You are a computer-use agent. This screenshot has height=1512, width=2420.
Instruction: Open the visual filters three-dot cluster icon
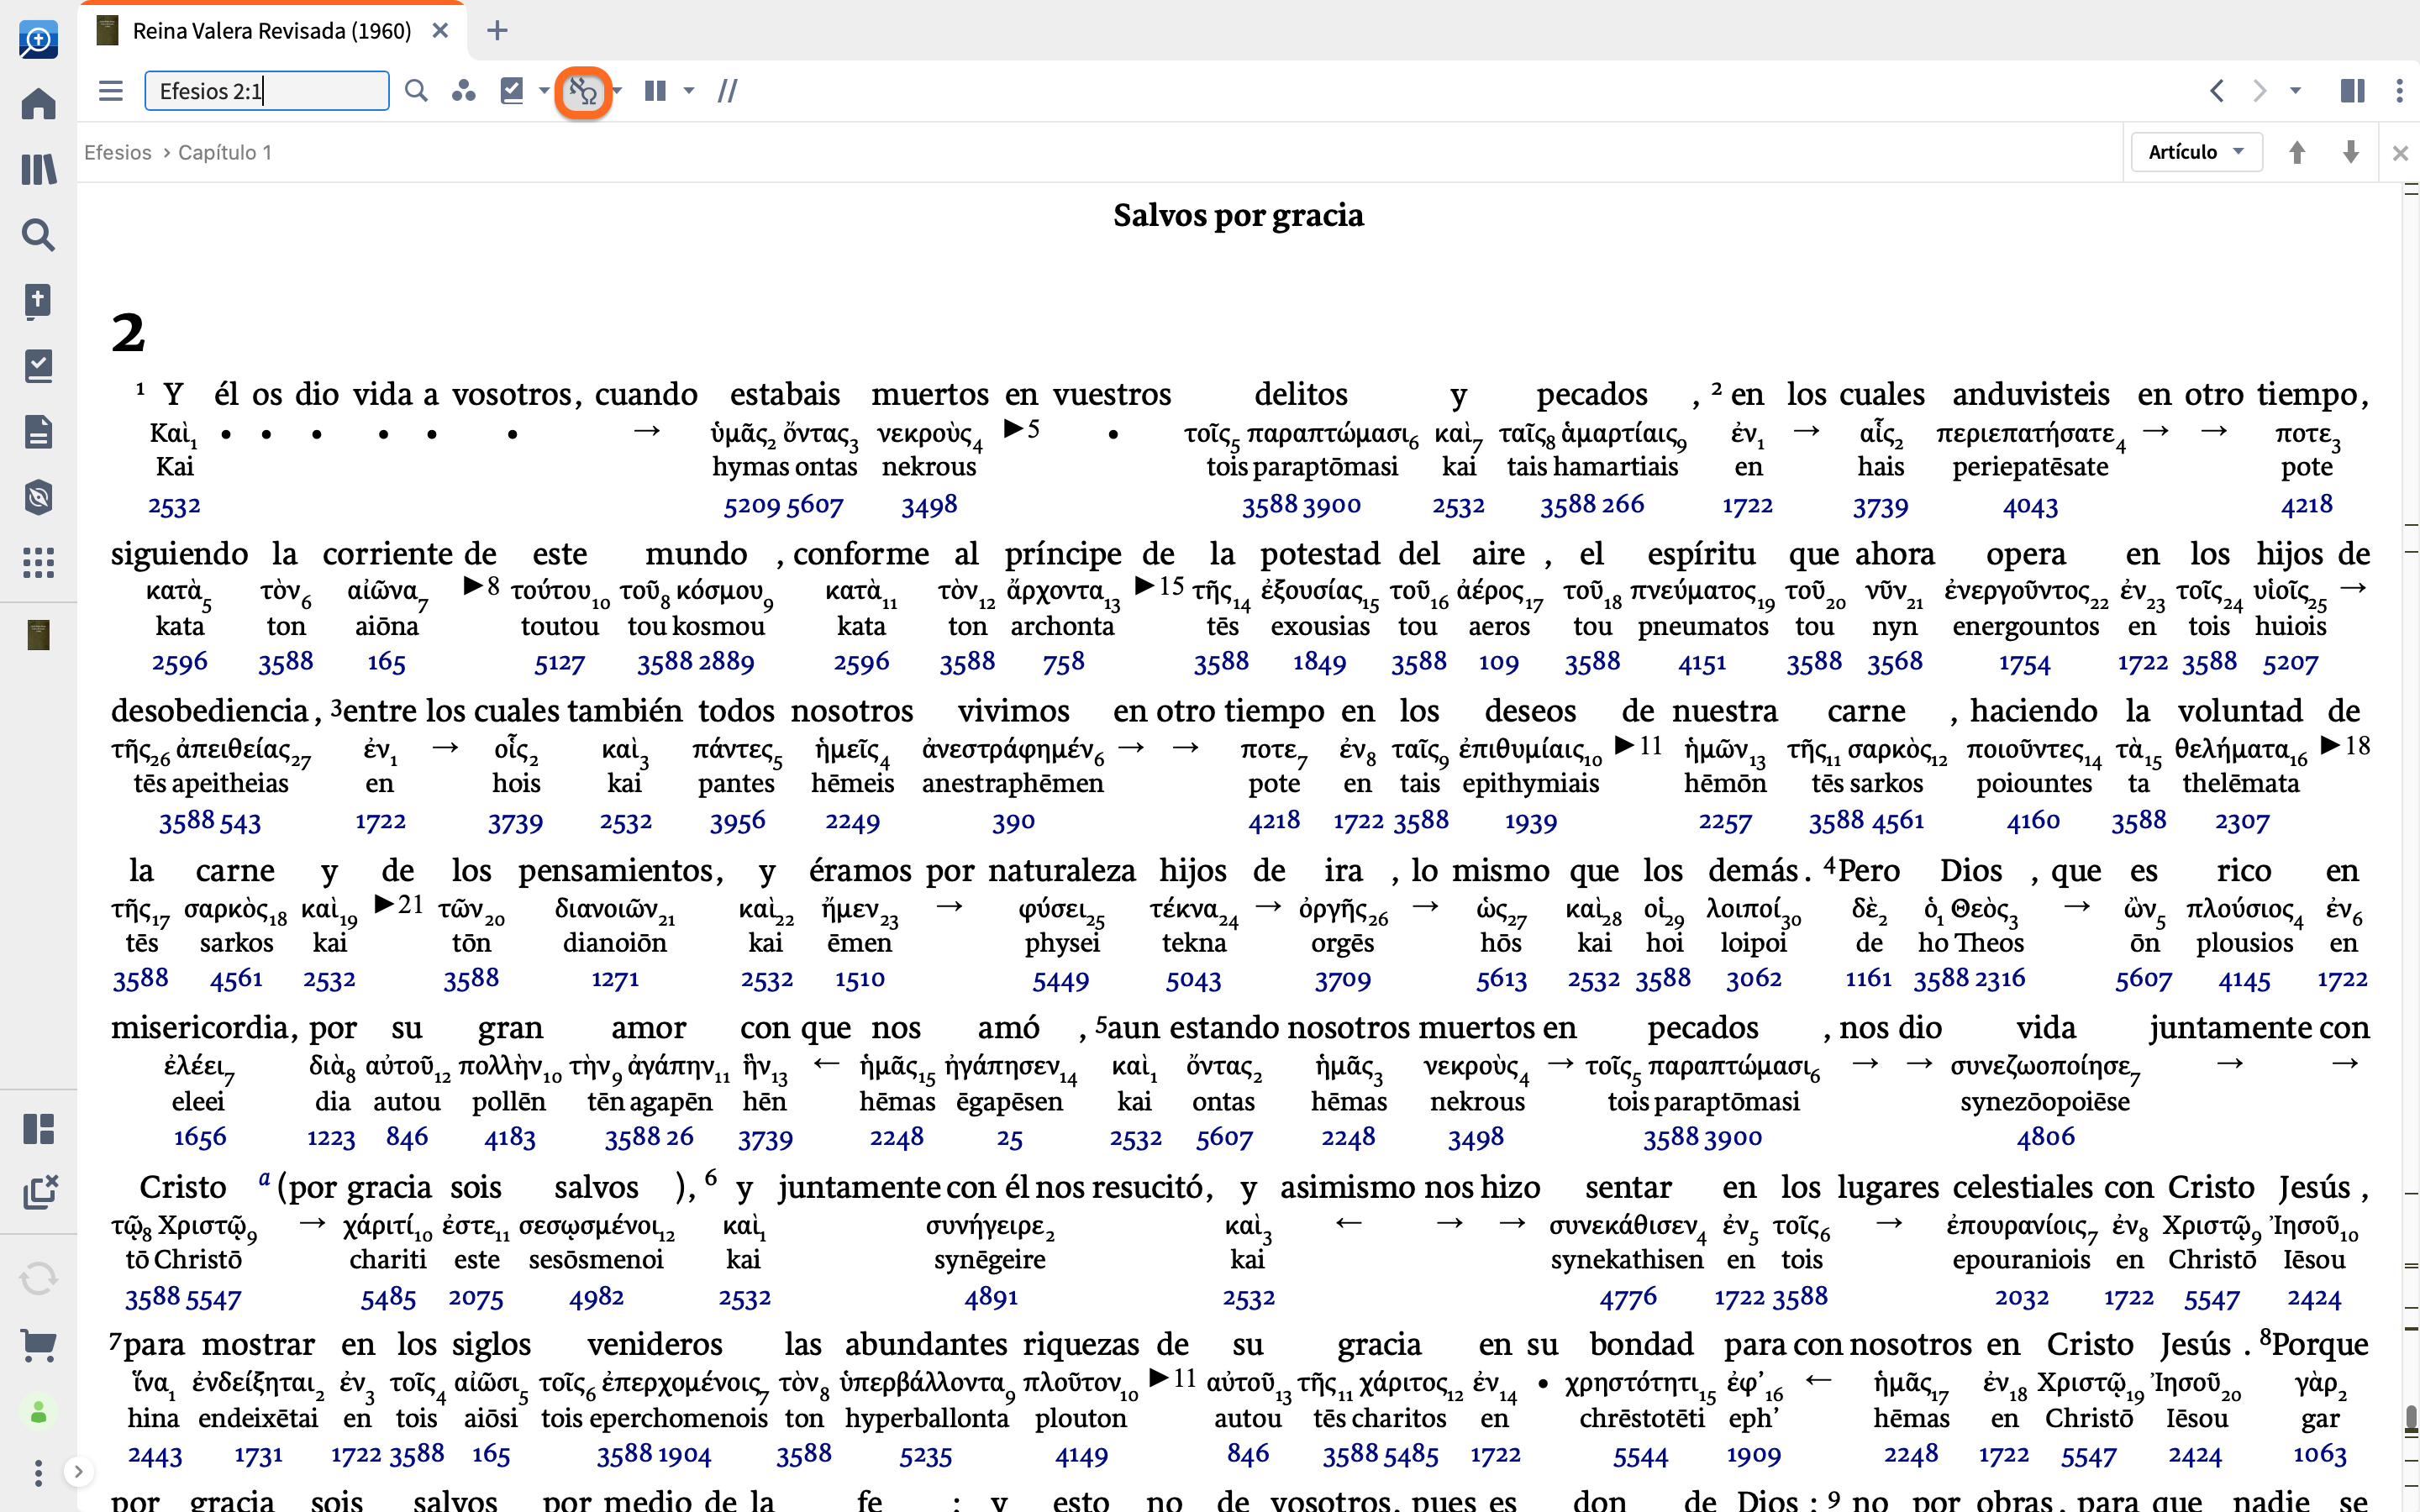463,91
